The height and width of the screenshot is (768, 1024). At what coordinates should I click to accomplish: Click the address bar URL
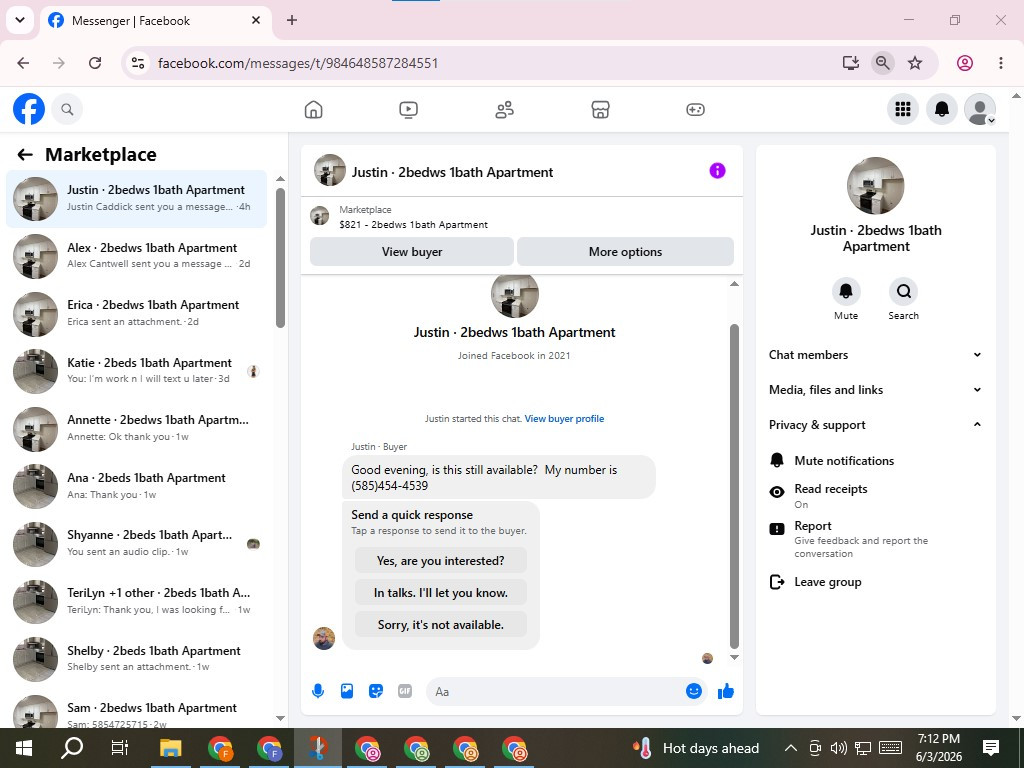click(298, 63)
